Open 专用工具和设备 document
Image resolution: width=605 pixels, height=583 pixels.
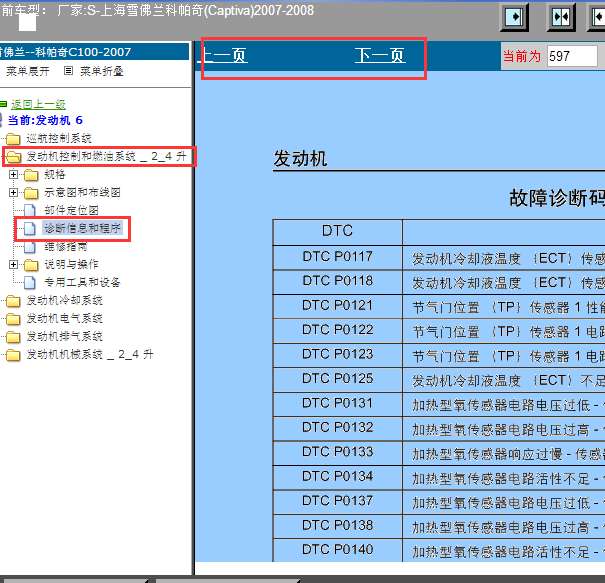point(82,282)
